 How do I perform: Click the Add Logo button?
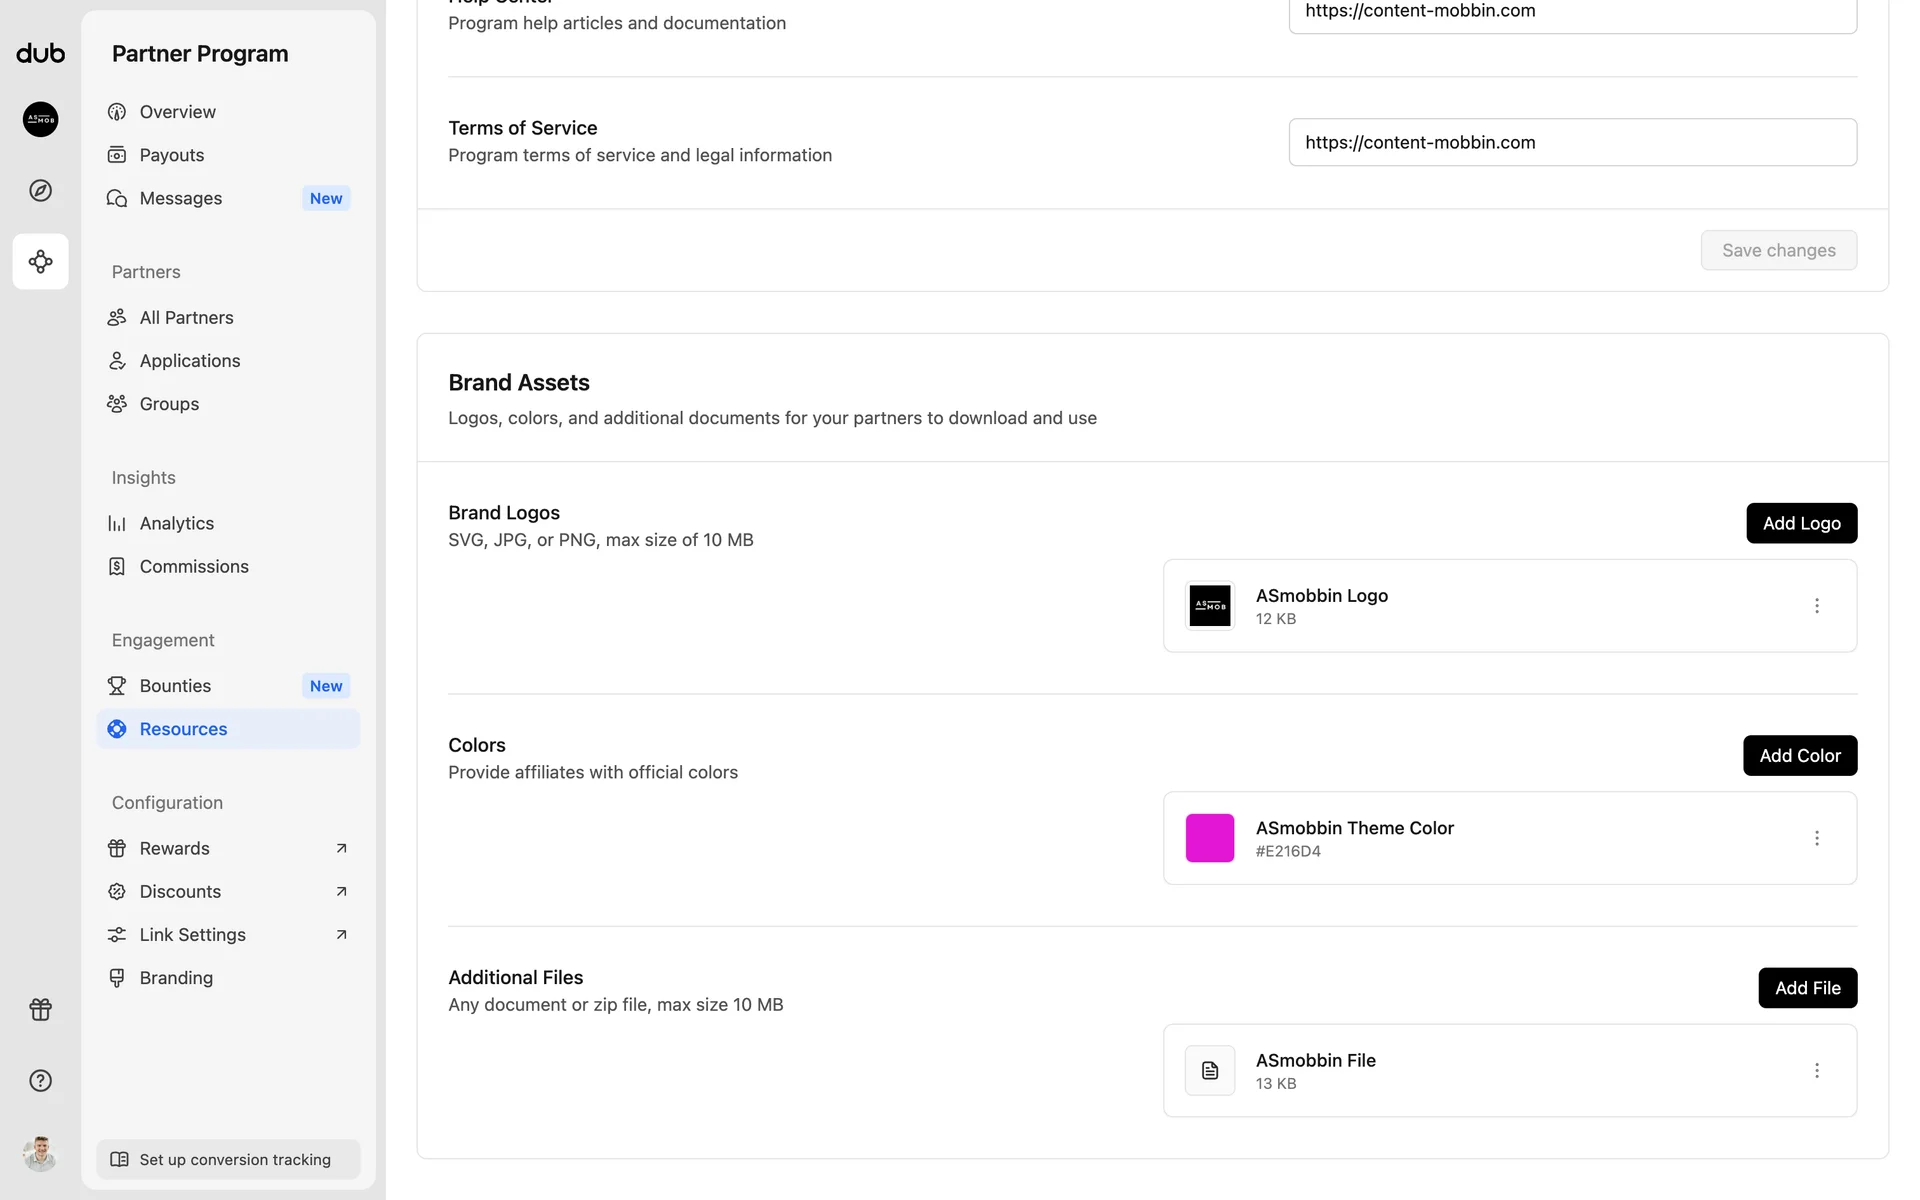coord(1801,523)
